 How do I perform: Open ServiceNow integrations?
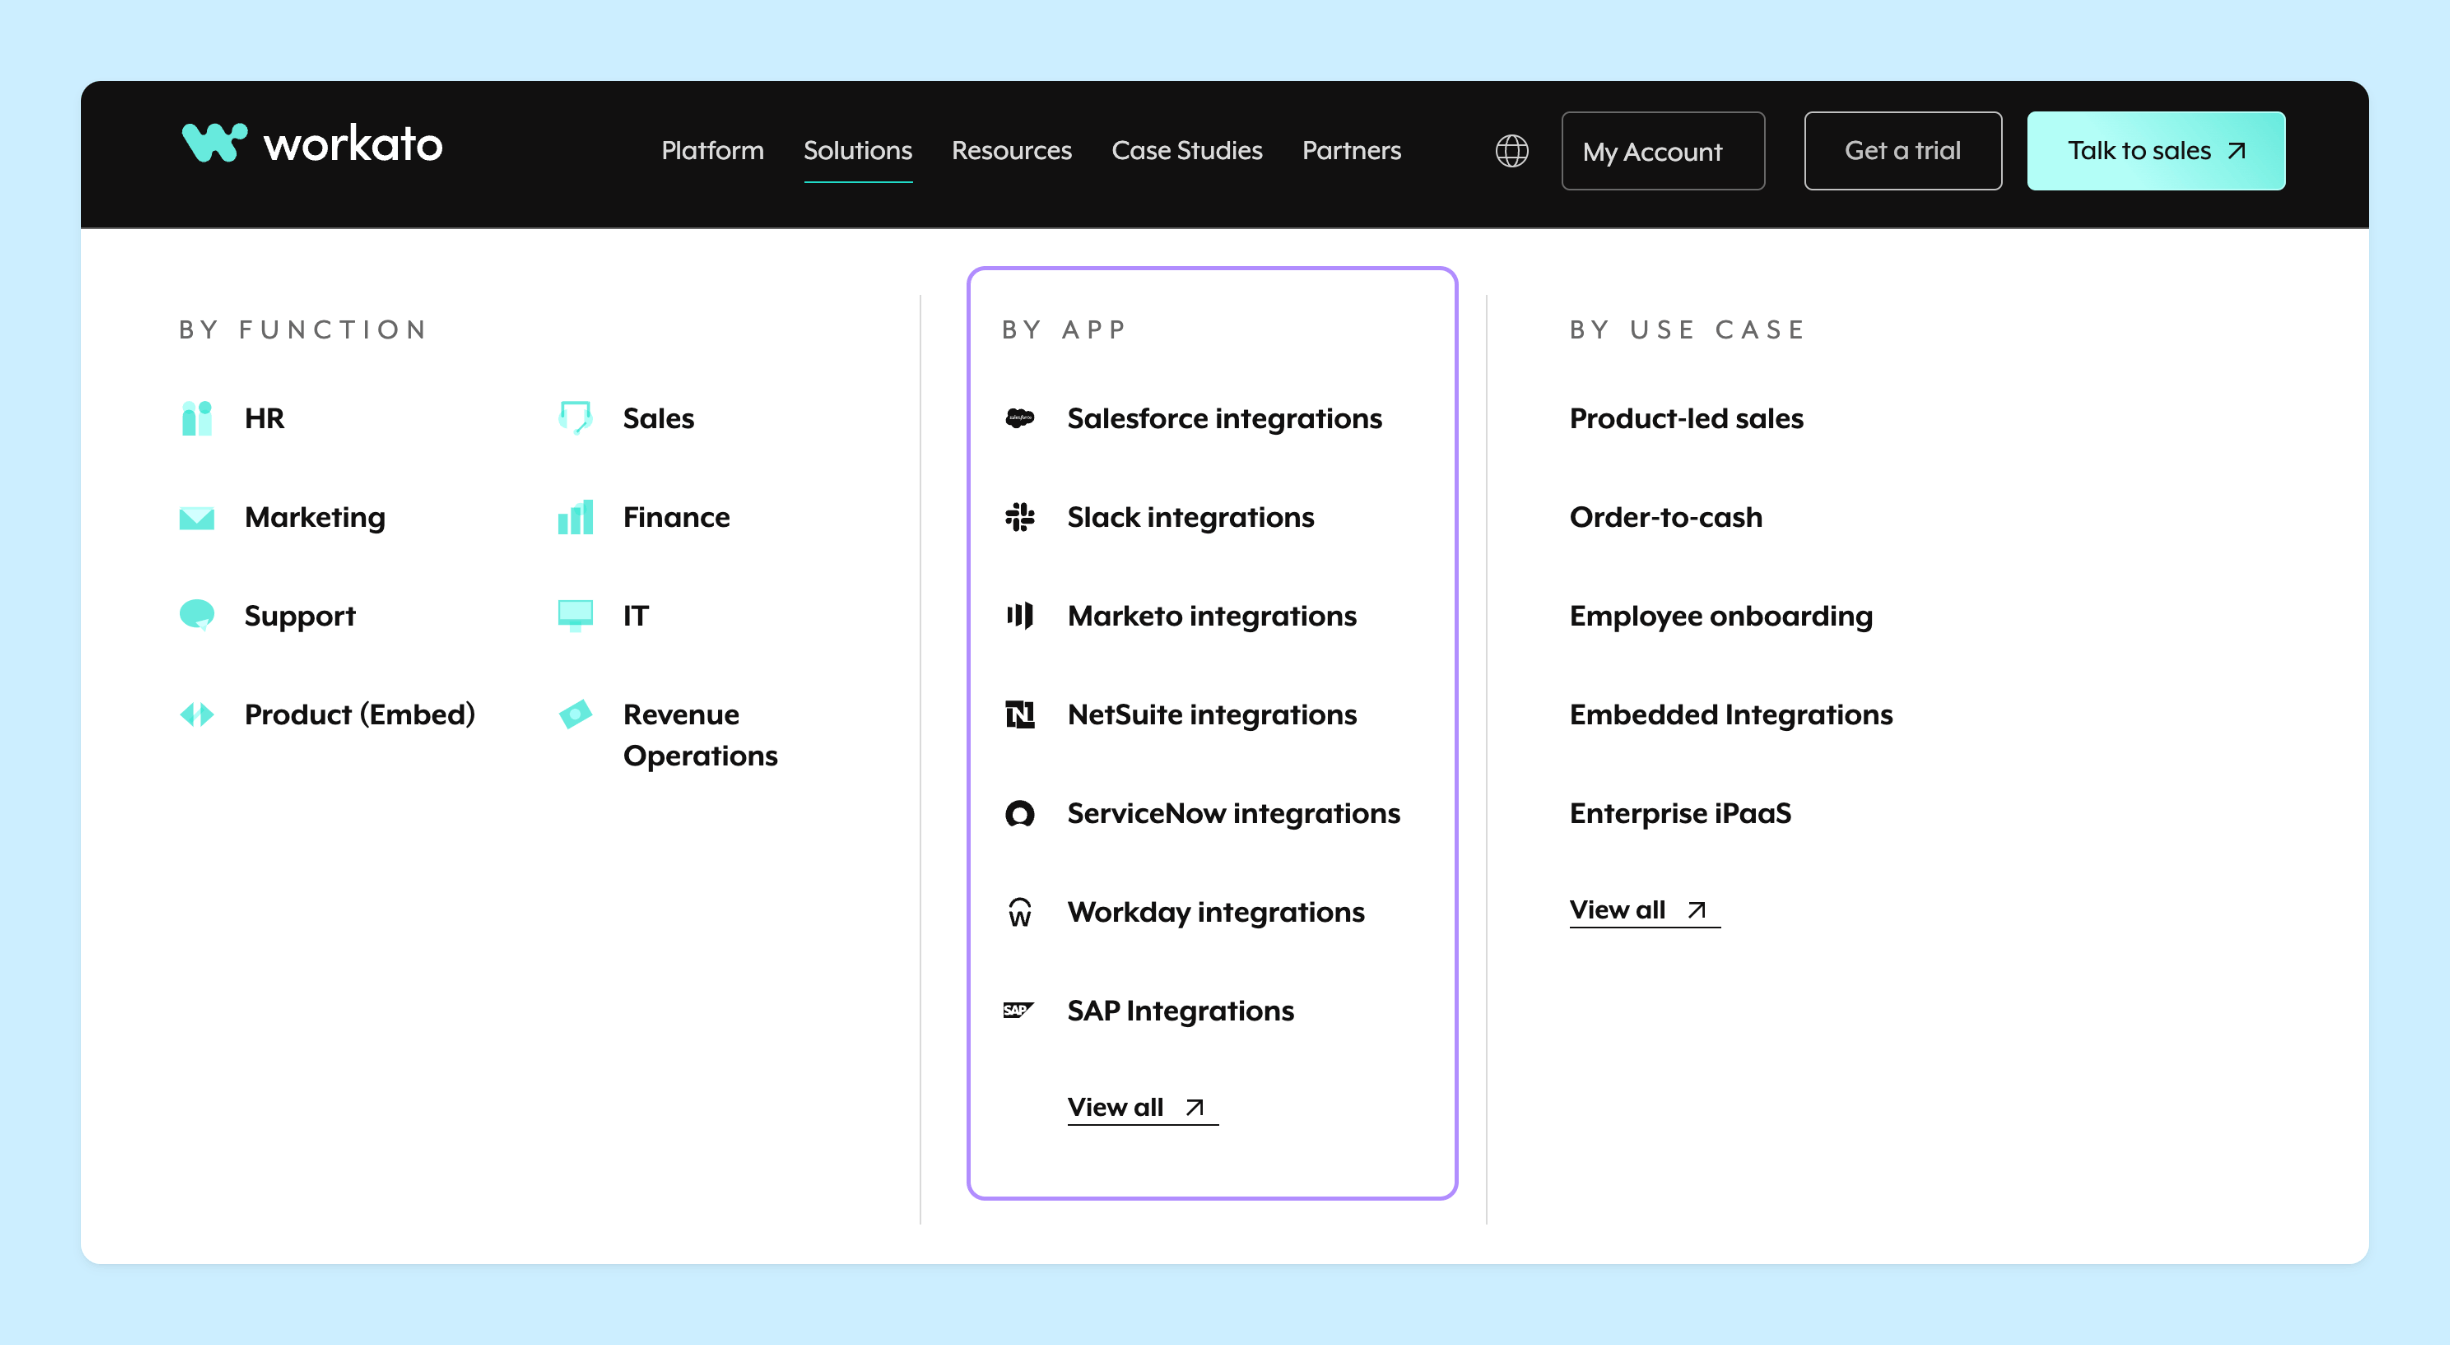(x=1233, y=813)
